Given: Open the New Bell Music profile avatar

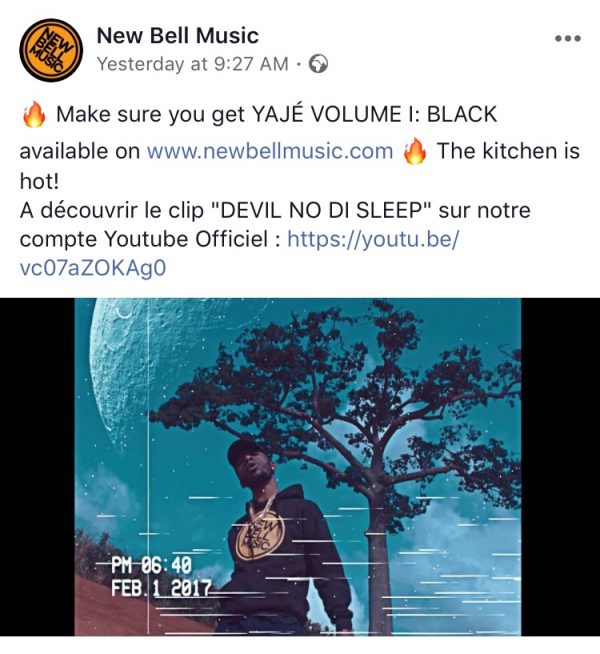Looking at the screenshot, I should (51, 50).
